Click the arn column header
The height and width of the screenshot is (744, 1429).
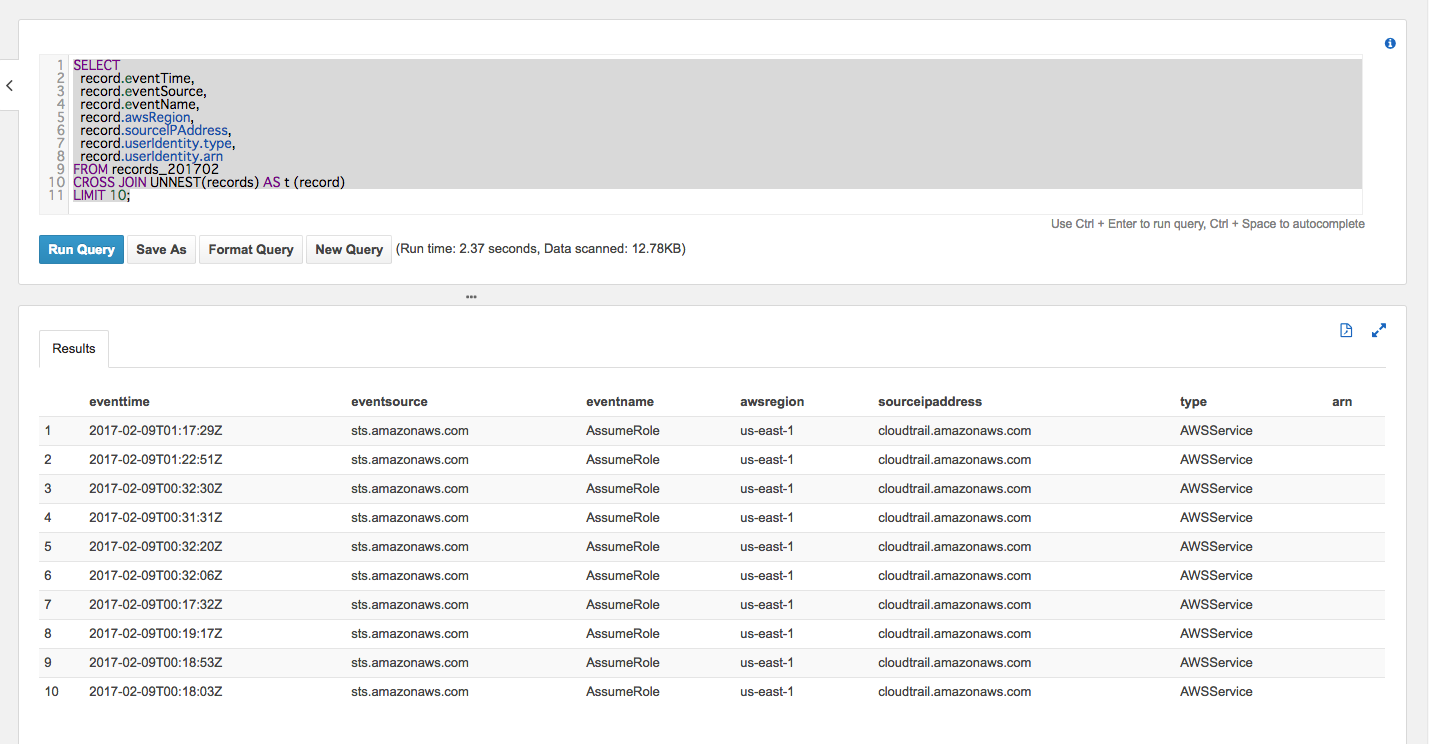tap(1341, 401)
